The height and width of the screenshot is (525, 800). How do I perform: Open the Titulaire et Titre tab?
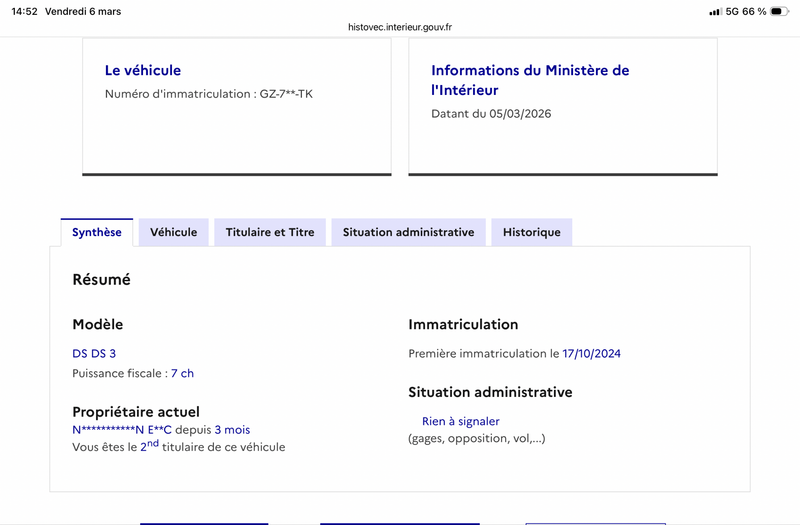270,232
